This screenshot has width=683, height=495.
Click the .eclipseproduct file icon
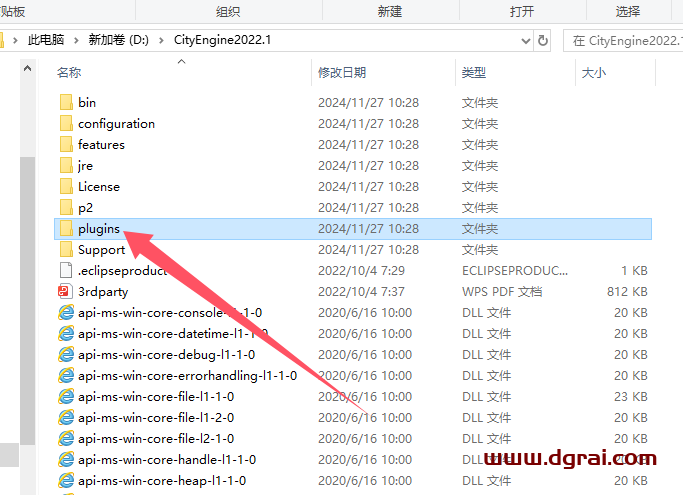pos(66,270)
